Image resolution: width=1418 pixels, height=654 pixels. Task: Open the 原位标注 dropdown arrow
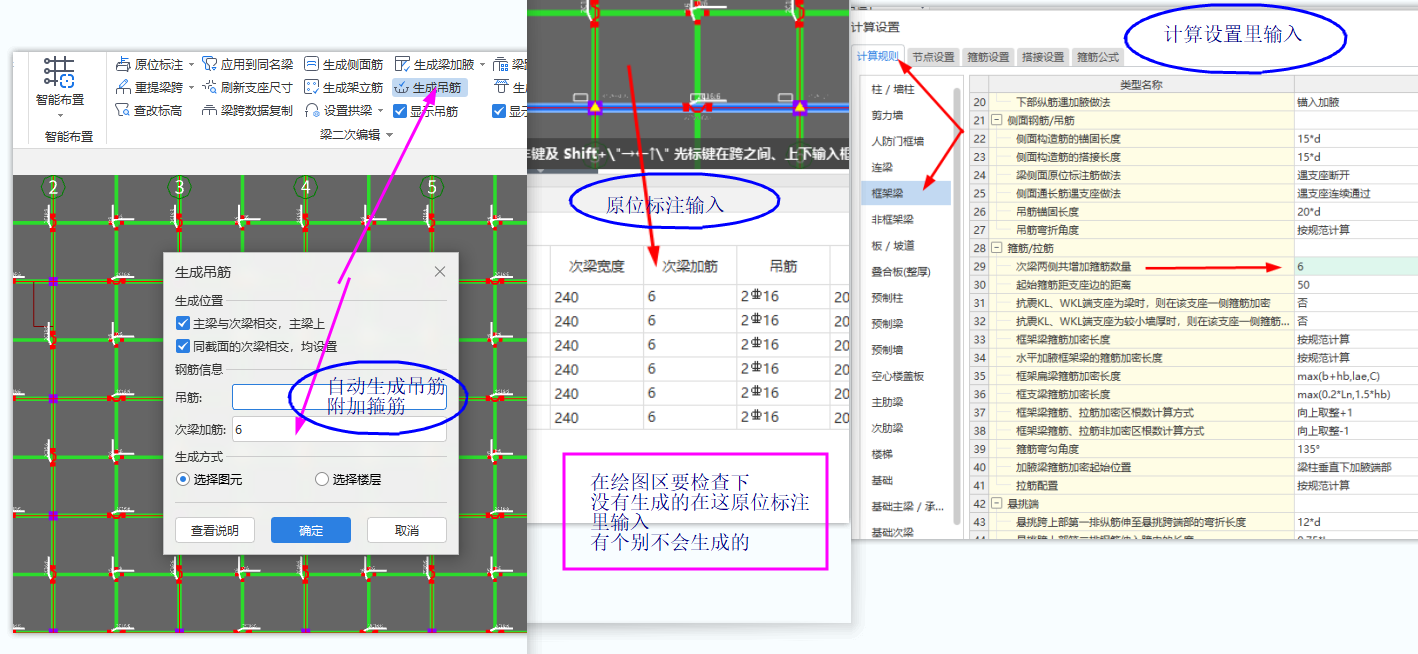point(192,64)
